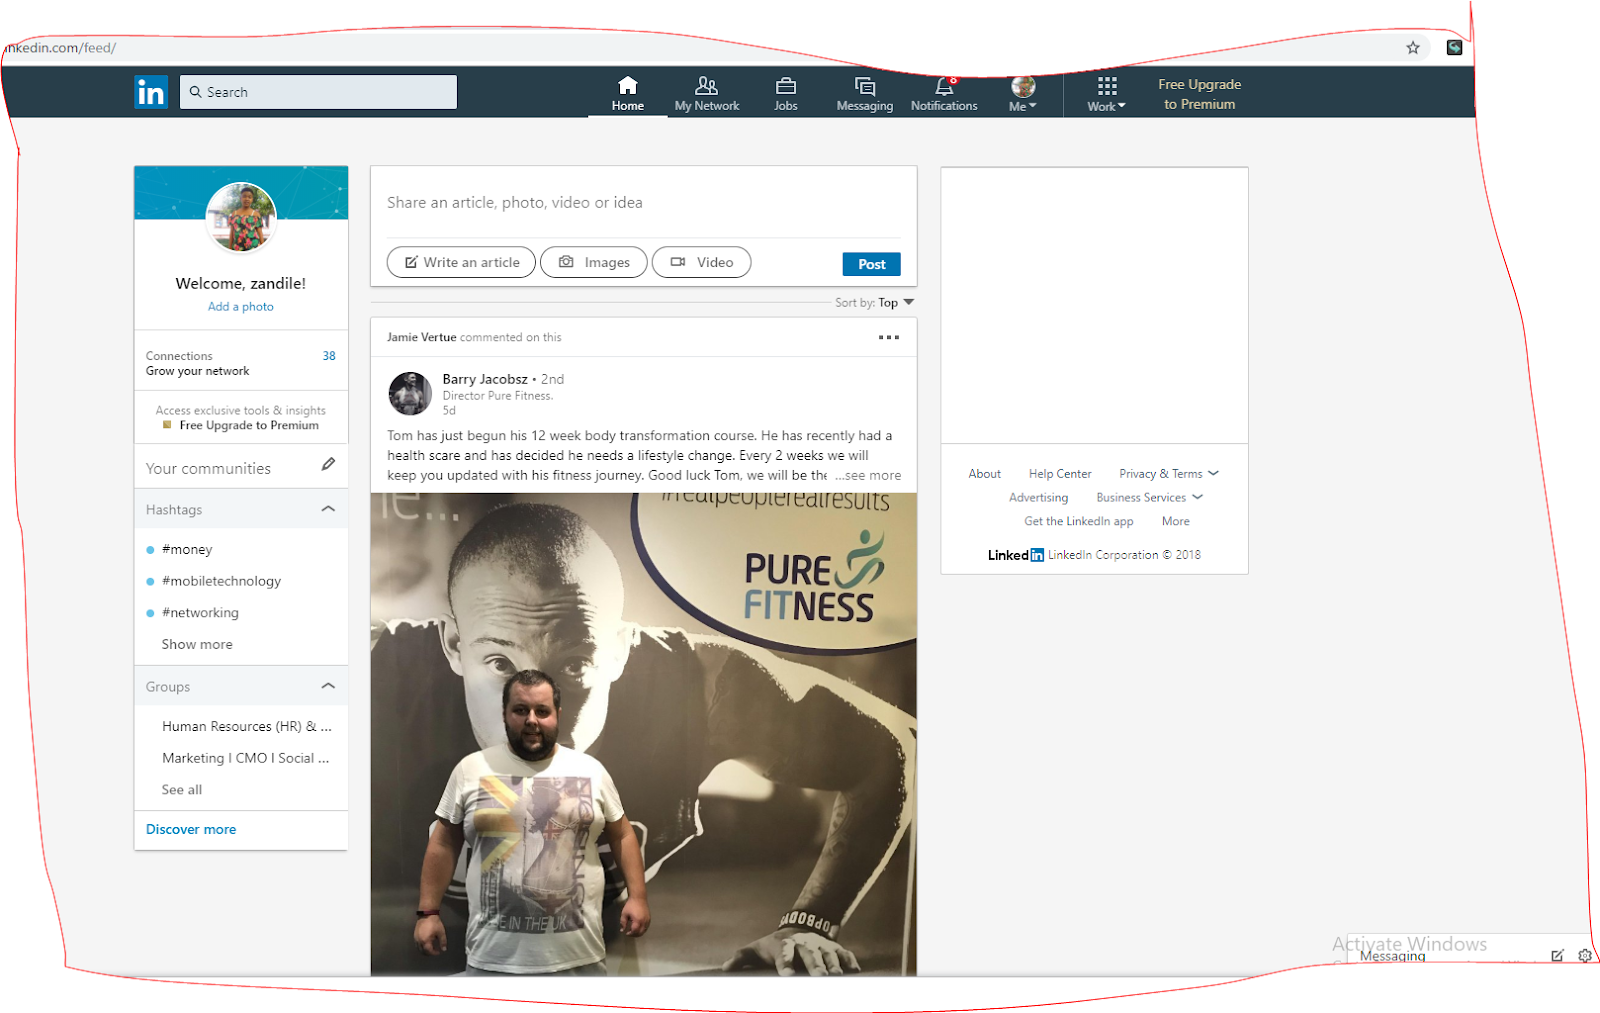Click the browser extension icon
This screenshot has height=1013, width=1600.
pos(1455,47)
